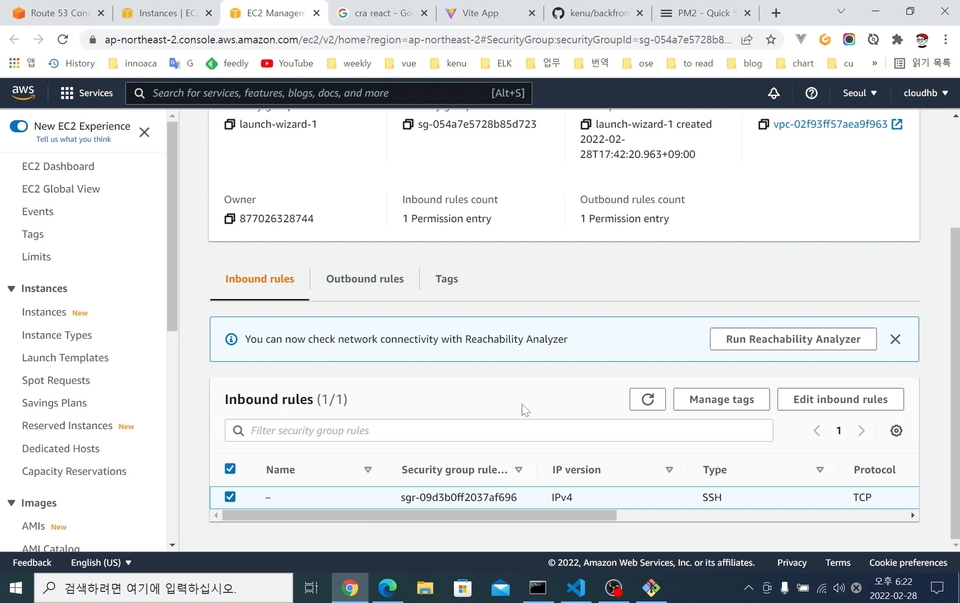
Task: Share this page from the address bar
Action: tap(746, 40)
